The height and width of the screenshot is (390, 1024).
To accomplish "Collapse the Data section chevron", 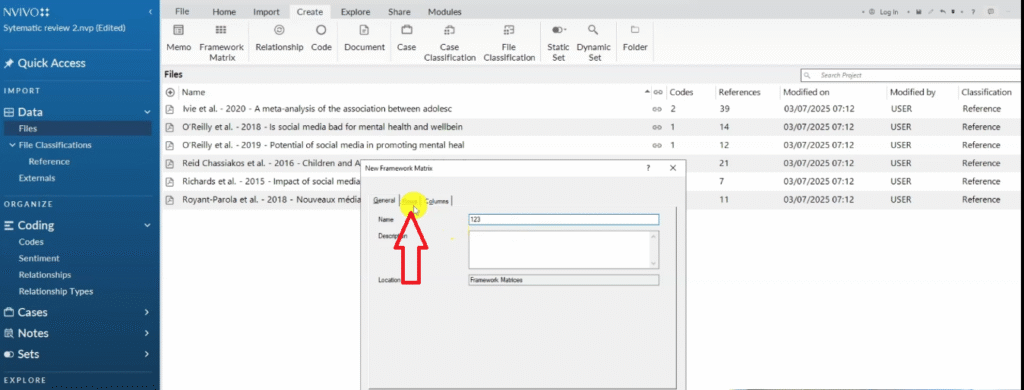I will (x=147, y=112).
